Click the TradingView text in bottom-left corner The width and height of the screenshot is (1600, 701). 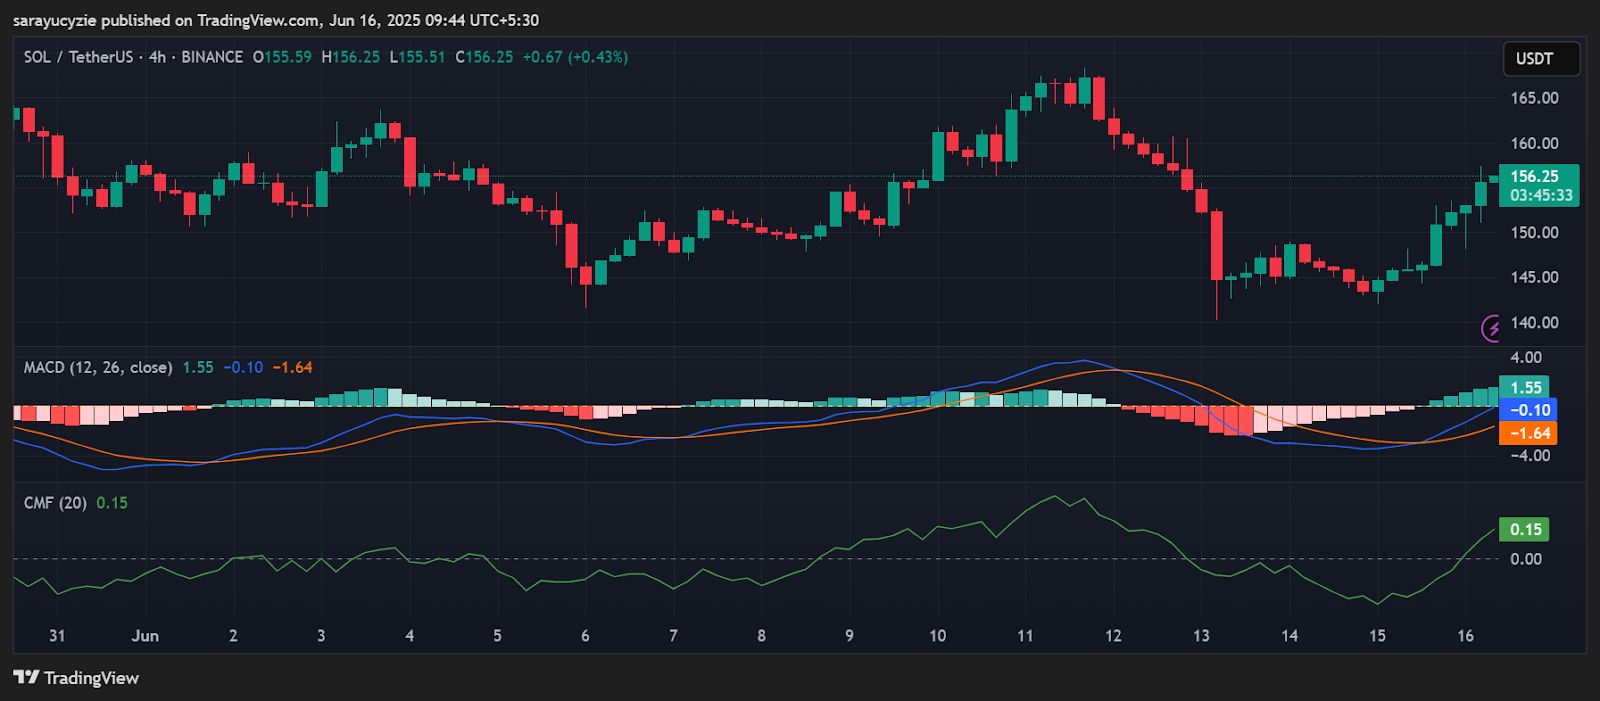point(91,678)
